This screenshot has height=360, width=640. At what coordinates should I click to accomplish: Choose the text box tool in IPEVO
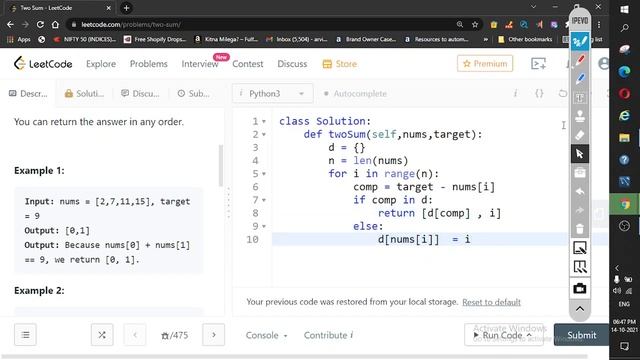pos(580,98)
